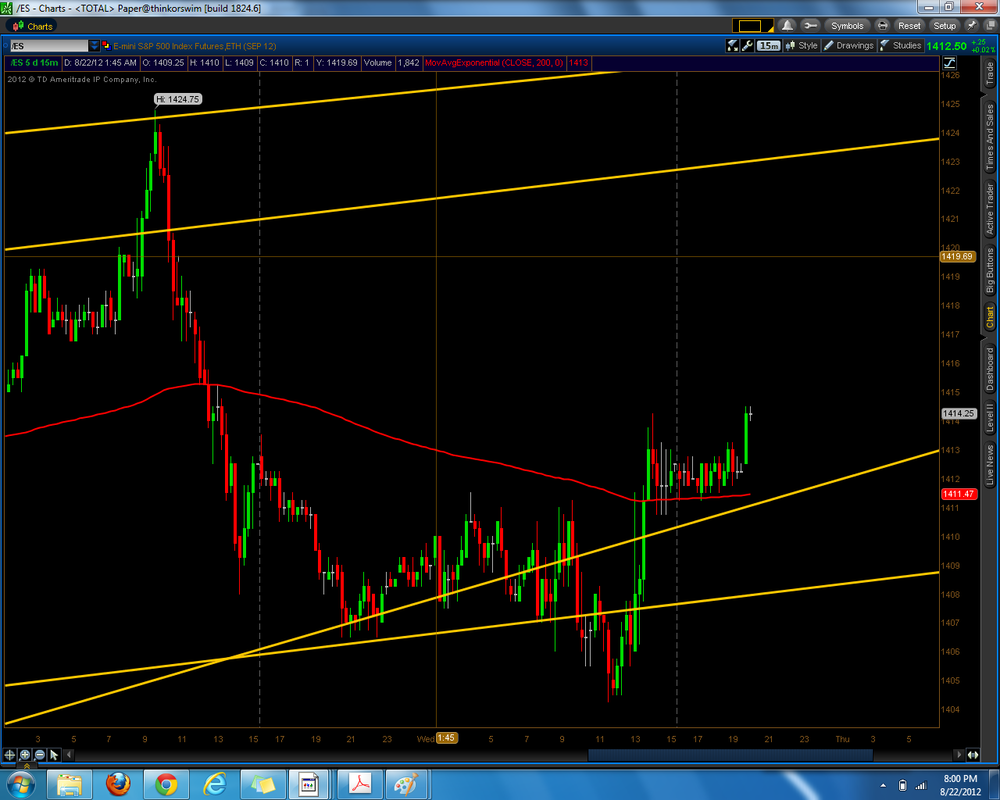Viewport: 1000px width, 800px height.
Task: Click the /ES symbol input field
Action: (x=48, y=46)
